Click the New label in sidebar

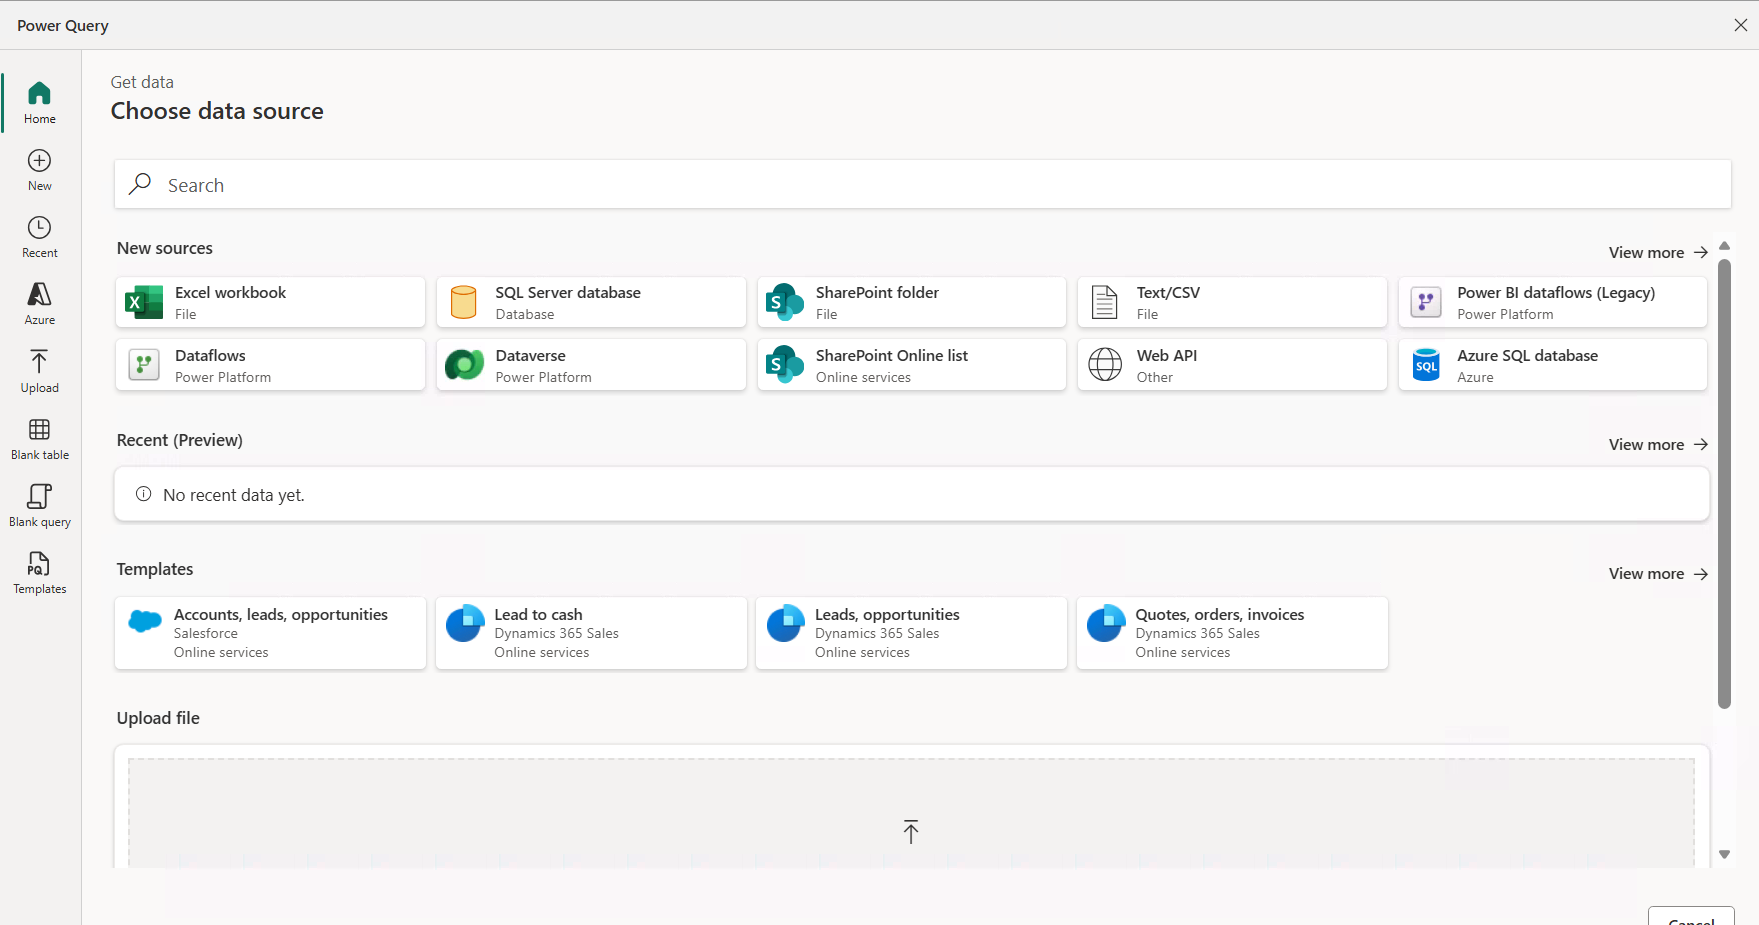click(40, 186)
